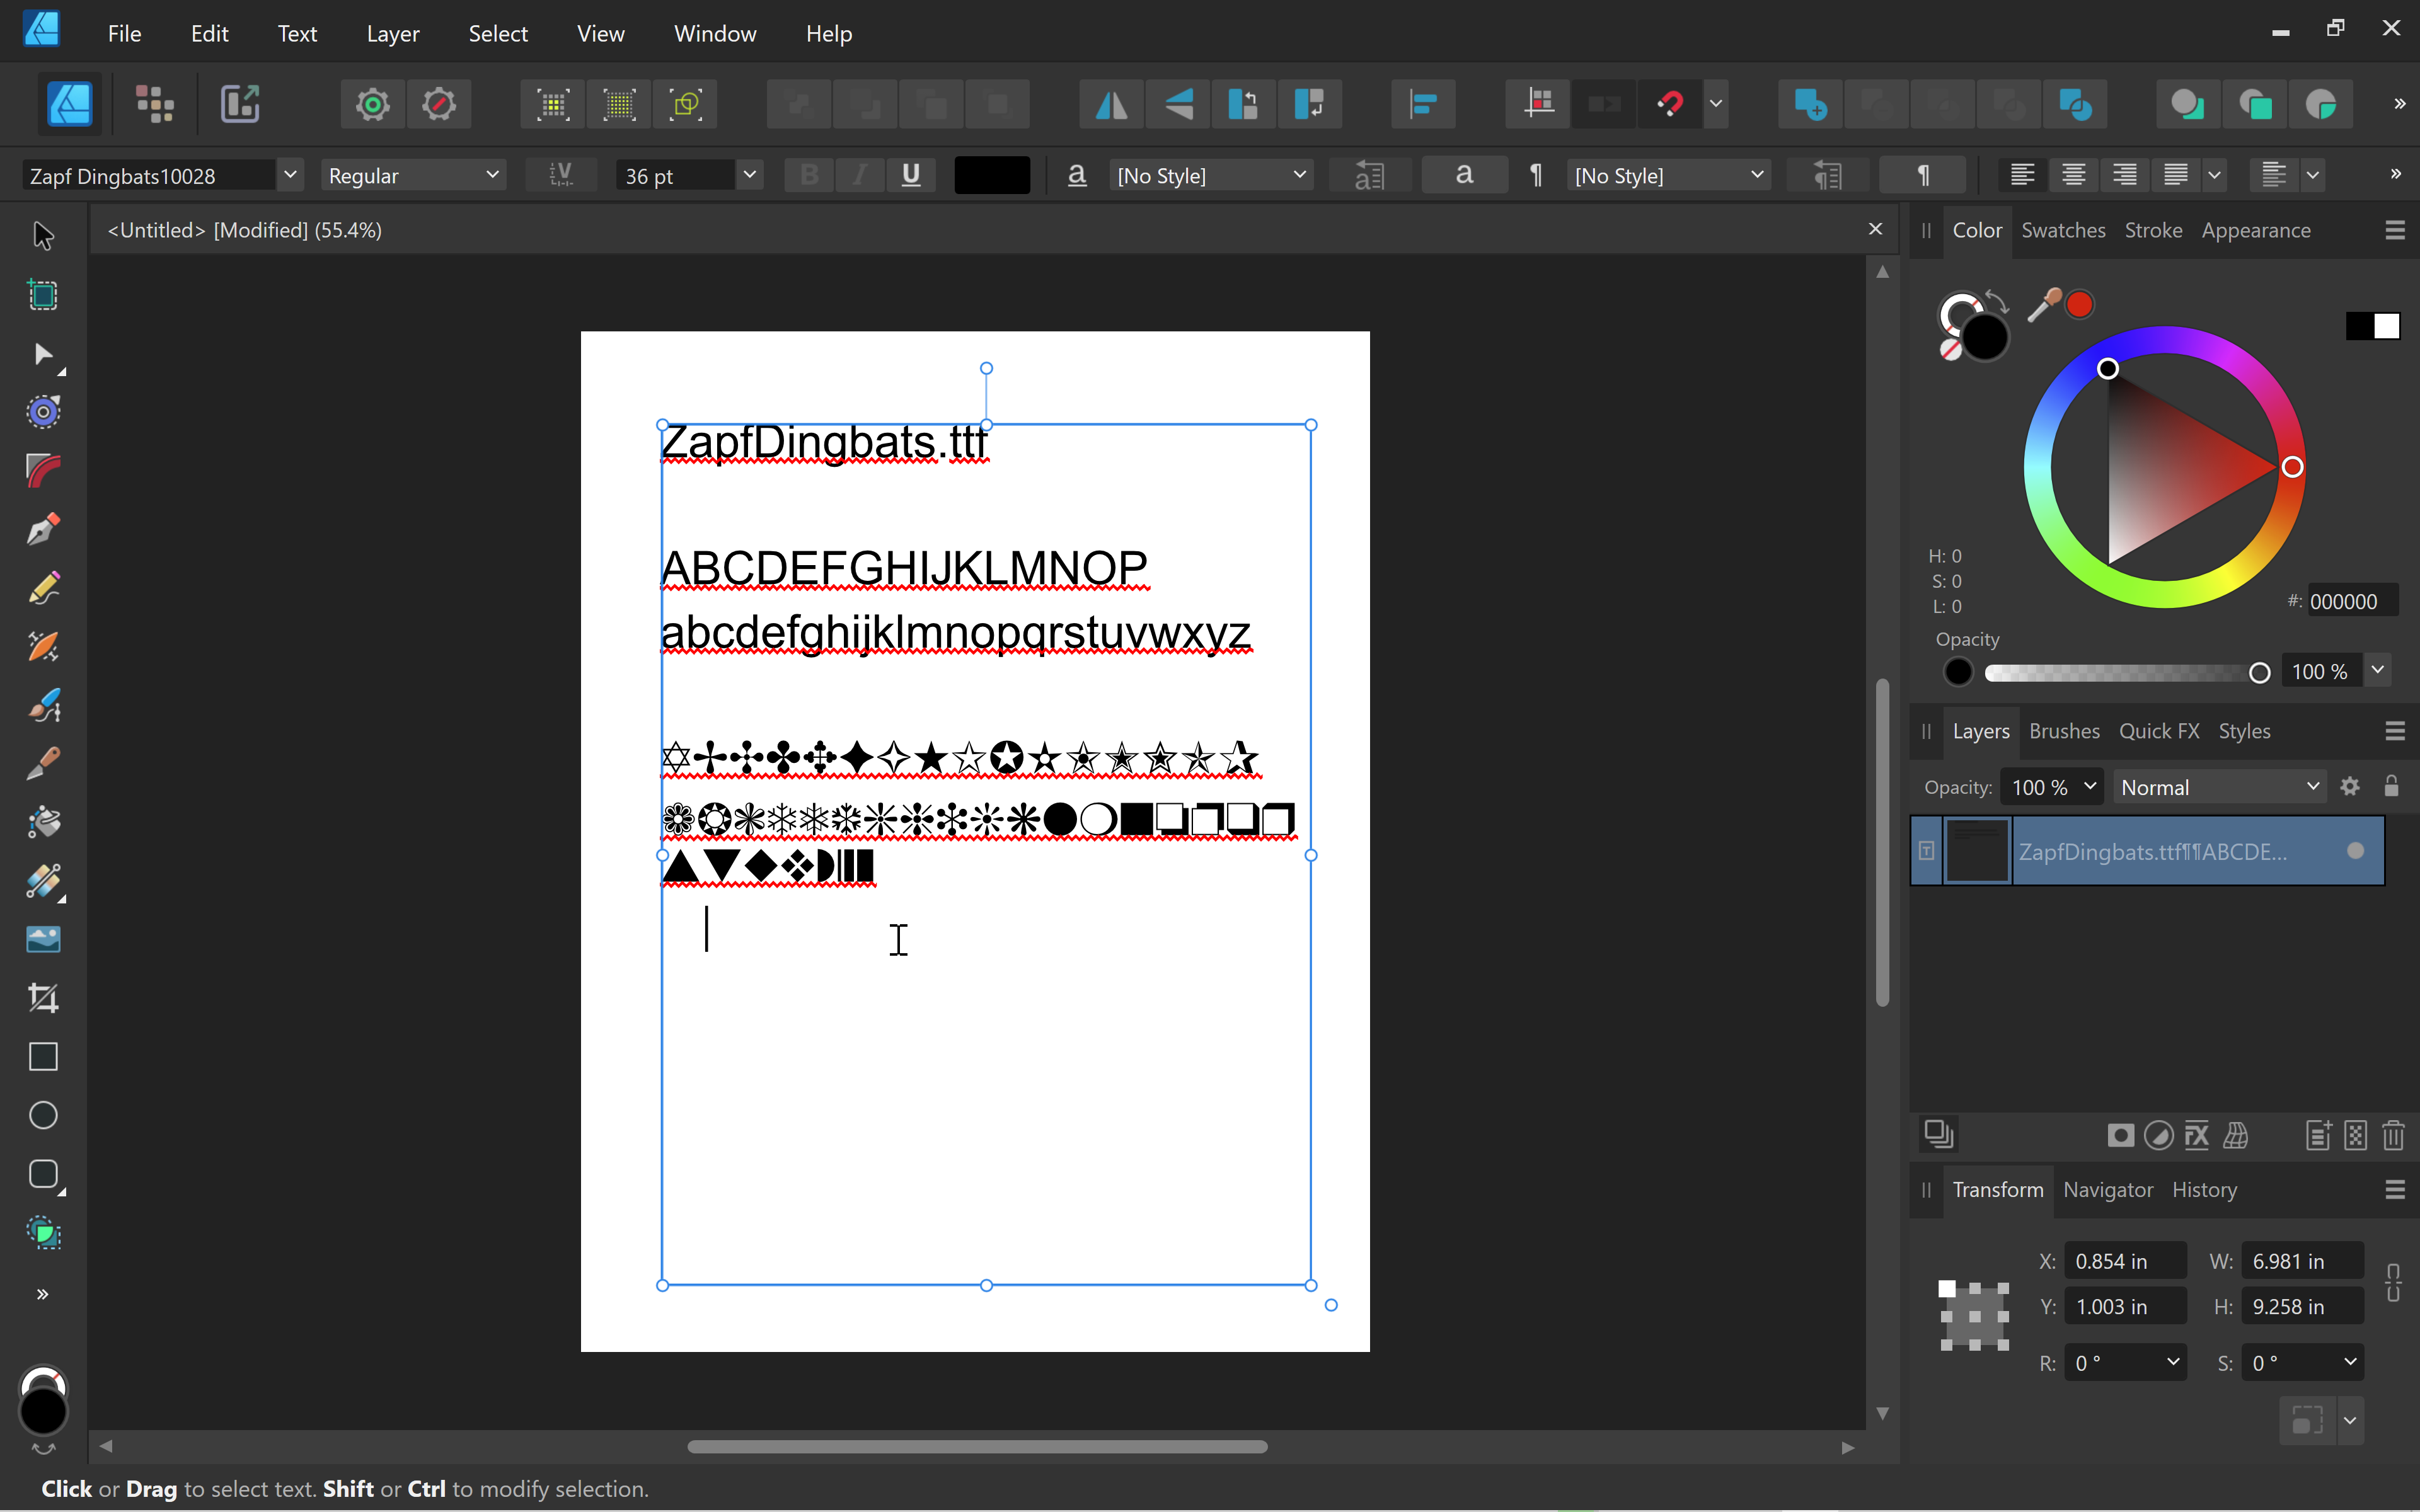Screen dimensions: 2420x1512
Task: Click the Layer Effects fx icon
Action: click(2197, 1135)
